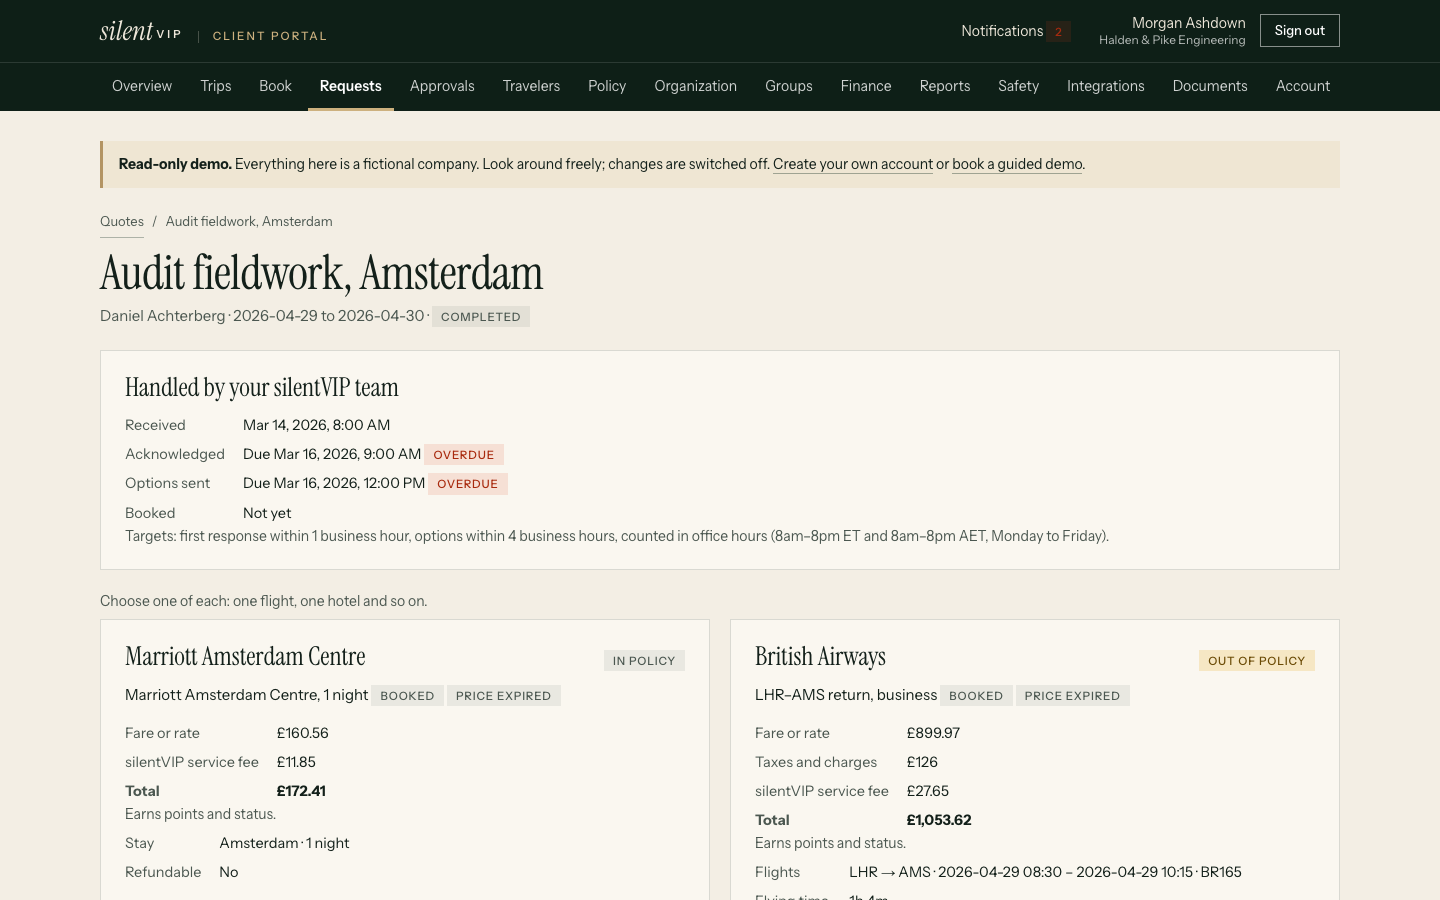
Task: Click the COMPLETED status badge
Action: click(x=481, y=317)
